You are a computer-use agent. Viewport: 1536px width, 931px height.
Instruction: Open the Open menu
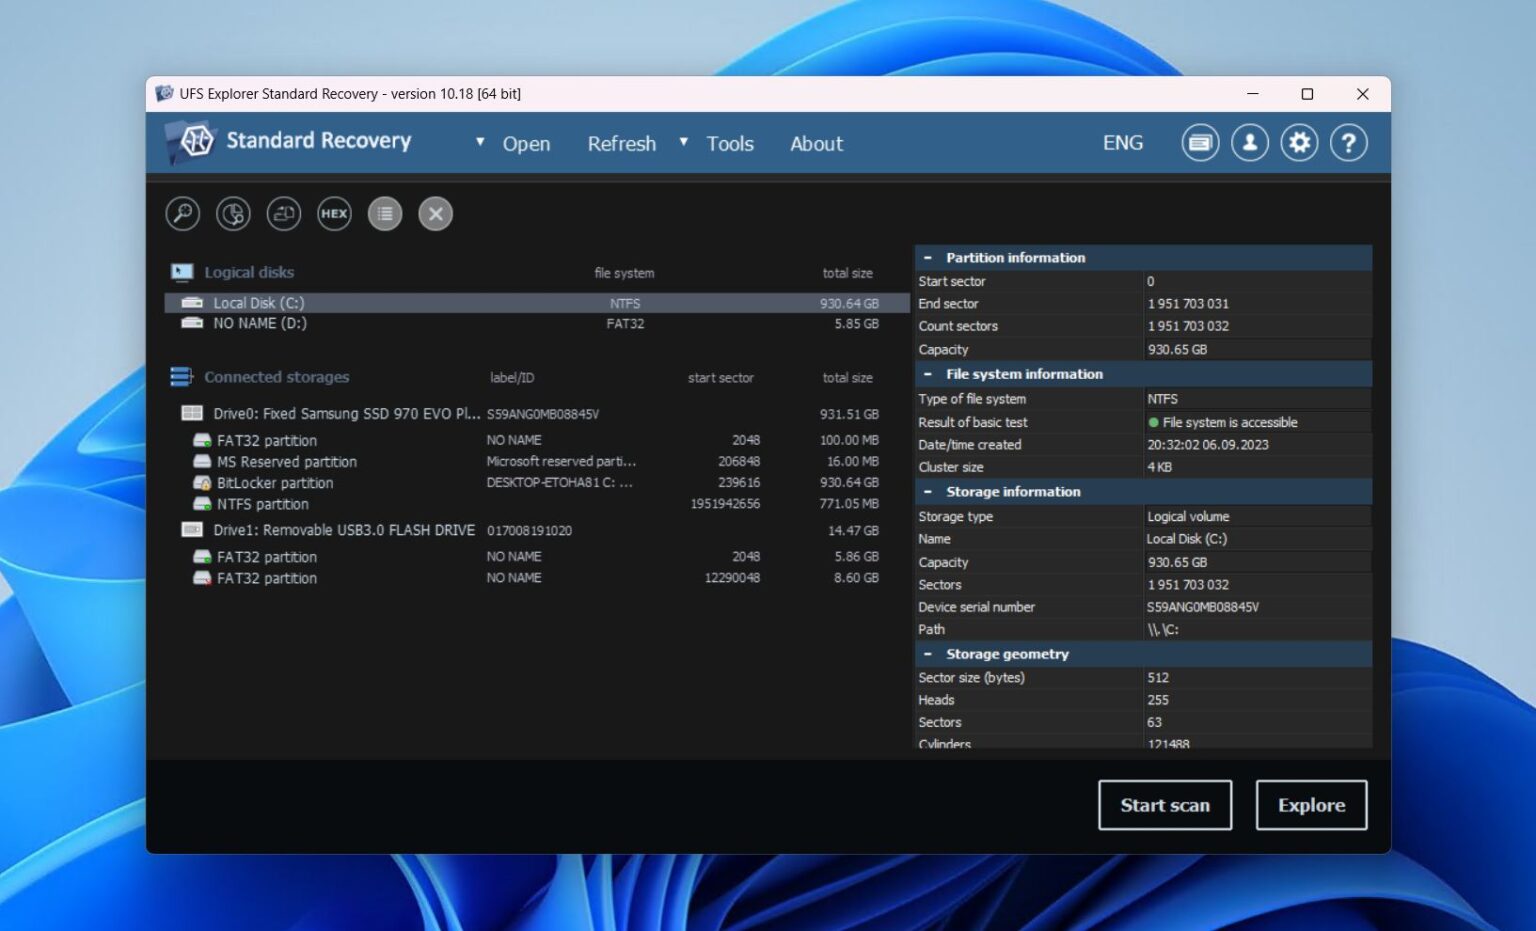click(x=526, y=144)
